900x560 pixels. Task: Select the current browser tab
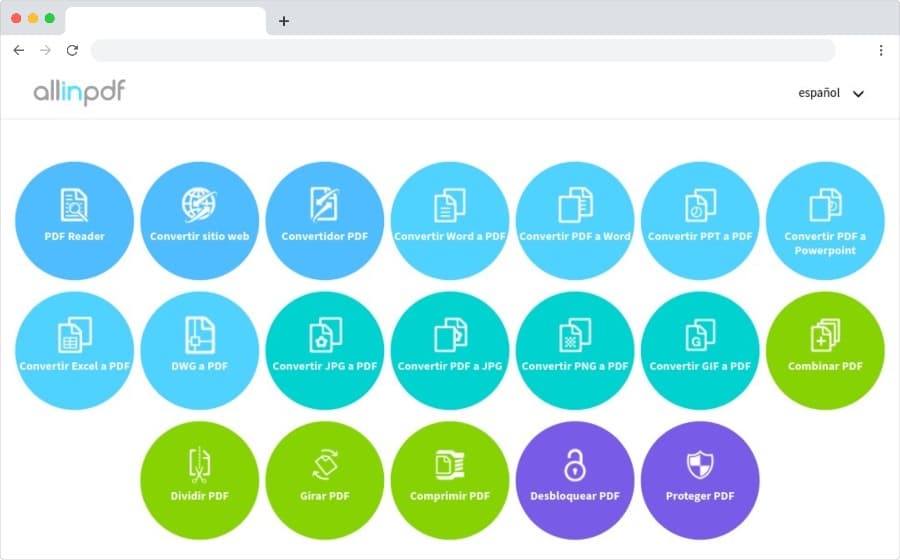click(166, 21)
